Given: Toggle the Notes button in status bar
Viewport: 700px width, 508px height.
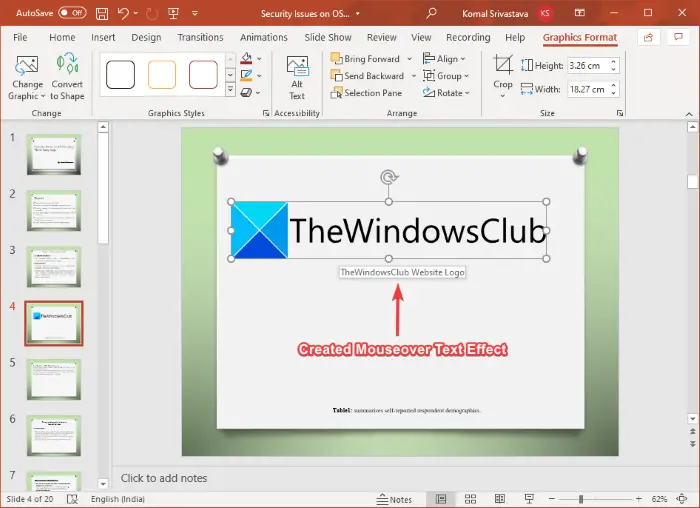Looking at the screenshot, I should (394, 500).
